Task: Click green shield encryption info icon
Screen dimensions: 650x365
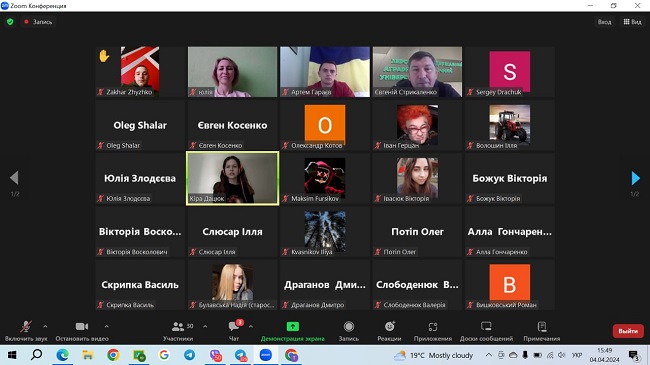Action: (x=10, y=22)
